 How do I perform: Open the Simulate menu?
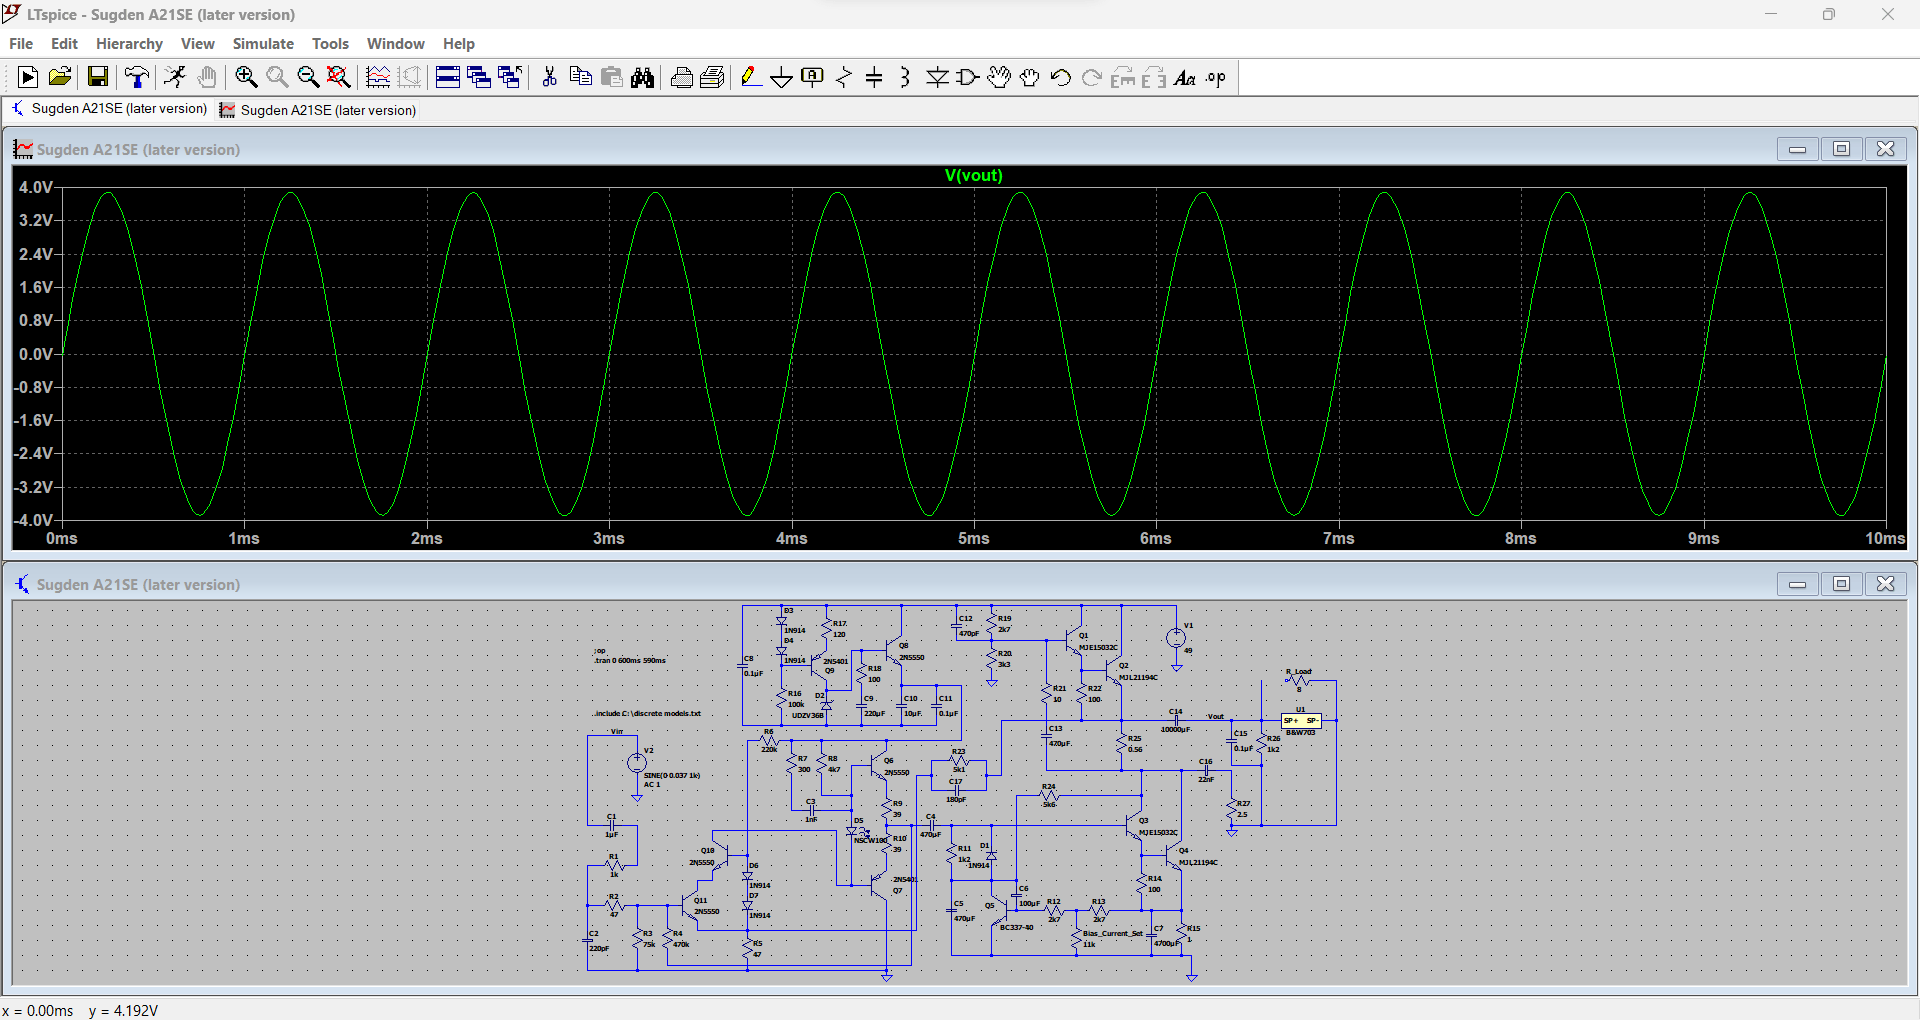(263, 44)
